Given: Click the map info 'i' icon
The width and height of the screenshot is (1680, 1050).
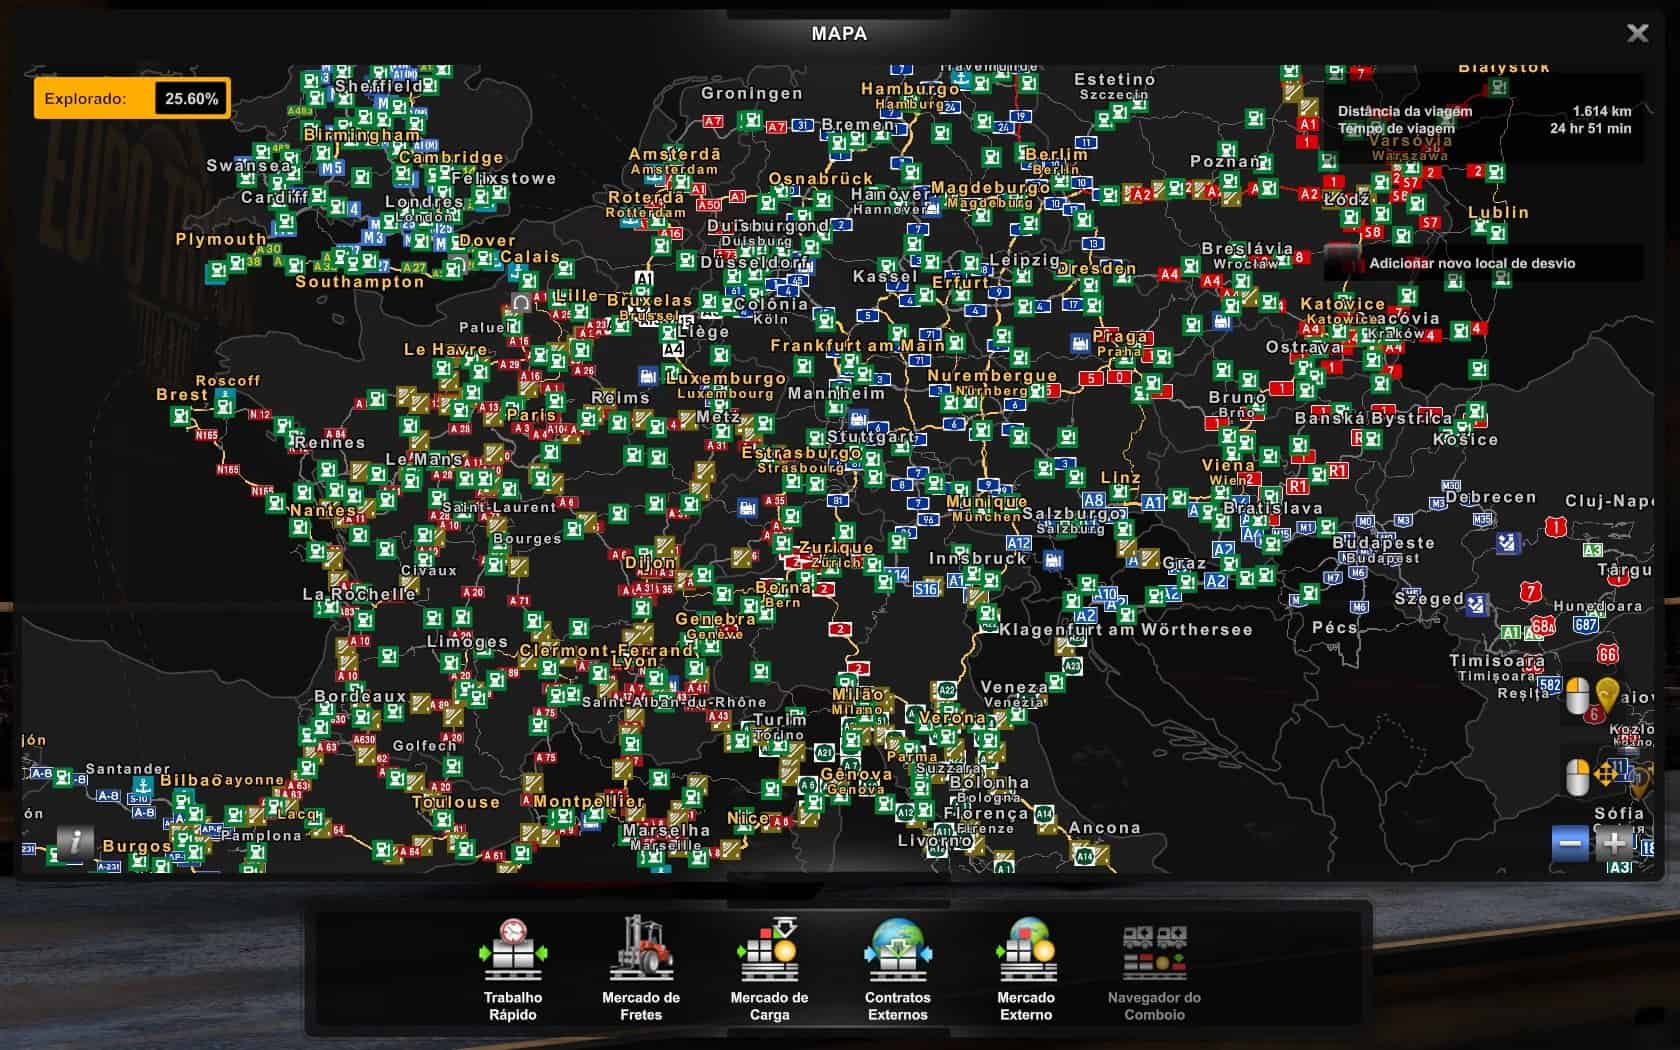Looking at the screenshot, I should coord(75,842).
